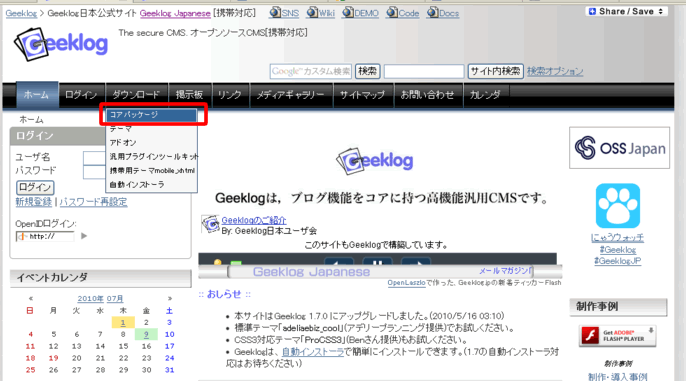Select day 1 in event calendar

tap(123, 323)
